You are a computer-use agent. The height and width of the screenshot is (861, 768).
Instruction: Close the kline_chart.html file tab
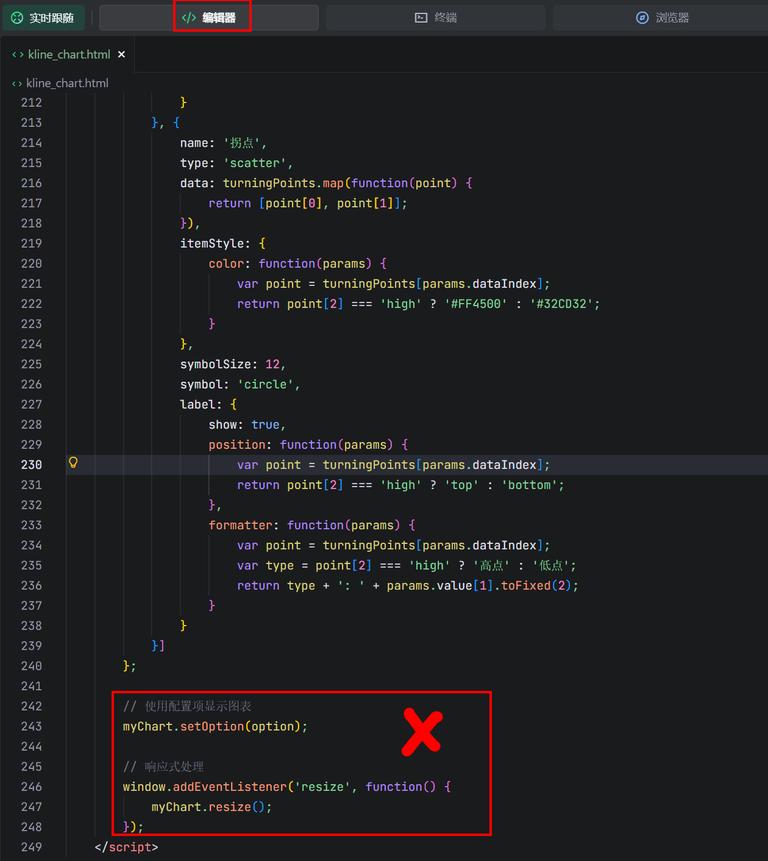(x=122, y=55)
